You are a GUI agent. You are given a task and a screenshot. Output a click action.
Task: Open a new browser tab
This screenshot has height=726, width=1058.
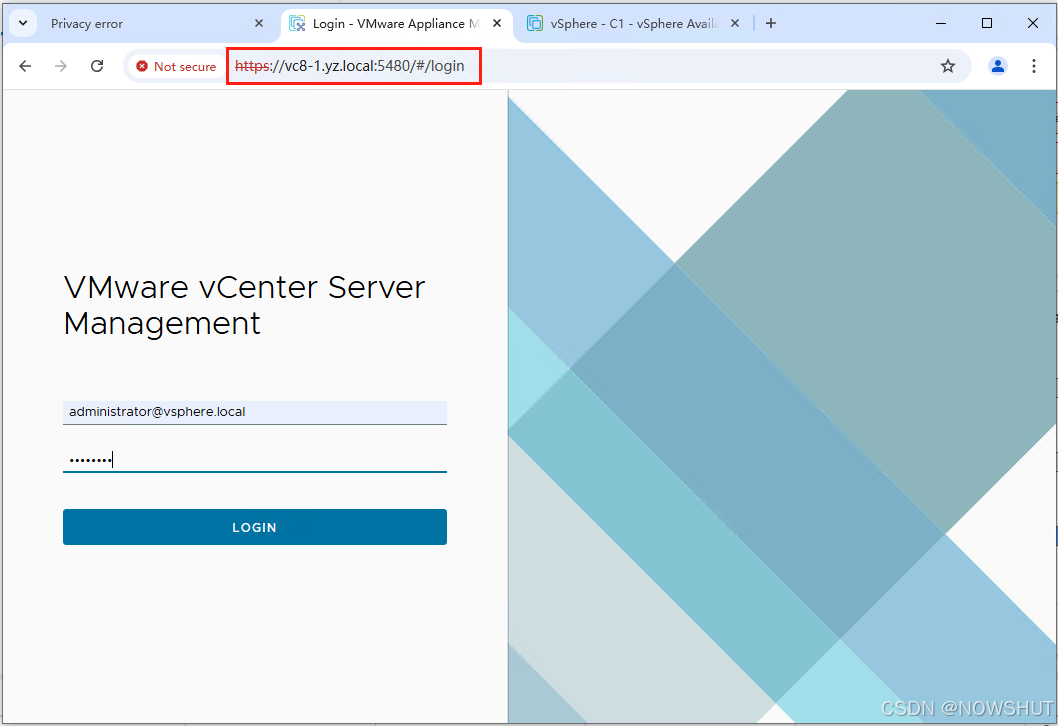[771, 24]
